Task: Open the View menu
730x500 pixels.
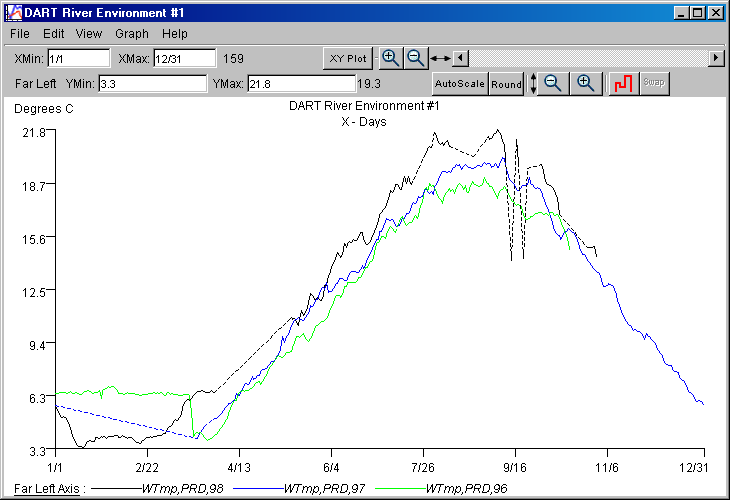Action: tap(89, 34)
